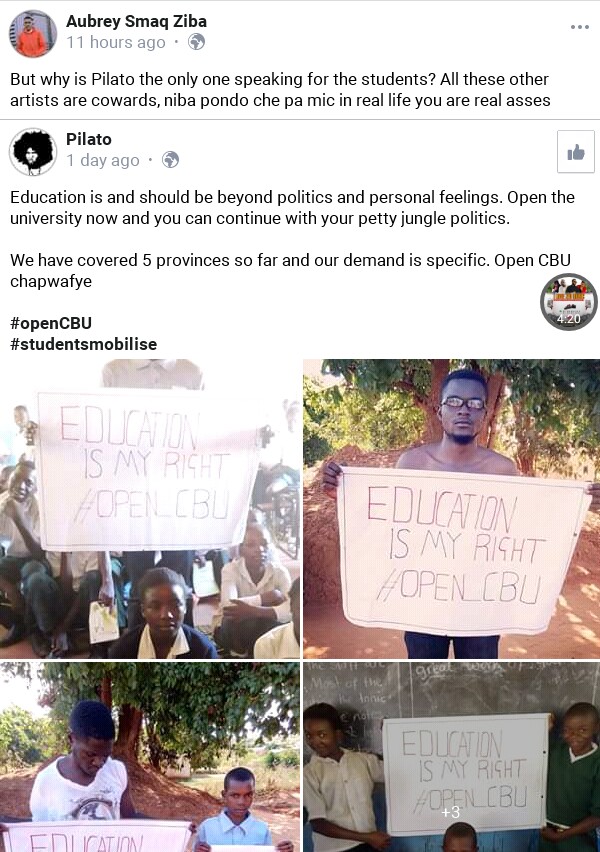The height and width of the screenshot is (852, 600).
Task: Click globe privacy icon beside 11 hours ago
Action: 197,42
